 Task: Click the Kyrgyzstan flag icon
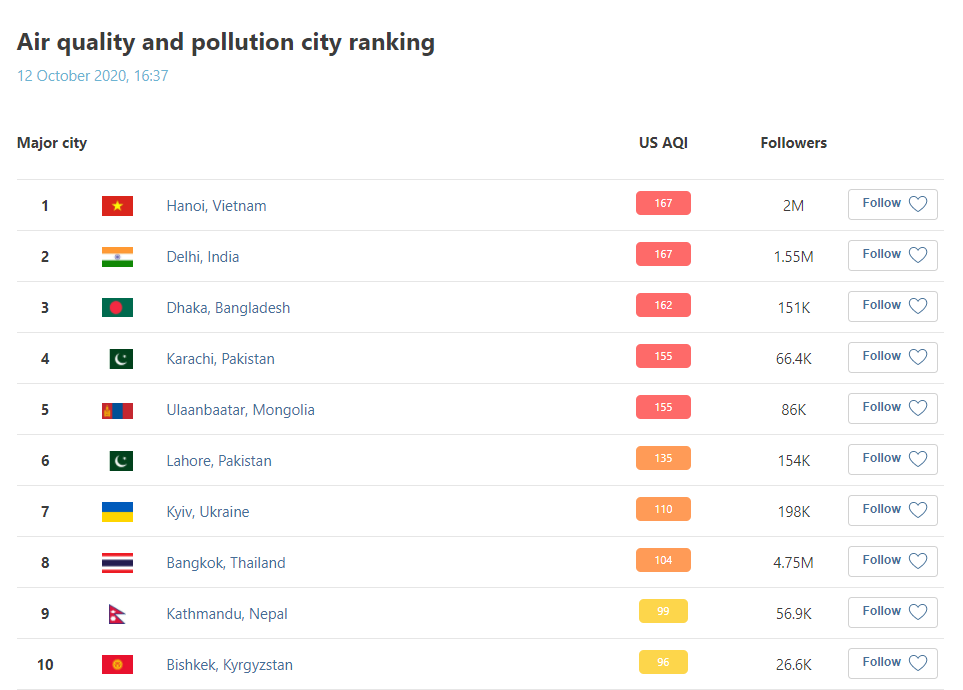(x=117, y=665)
